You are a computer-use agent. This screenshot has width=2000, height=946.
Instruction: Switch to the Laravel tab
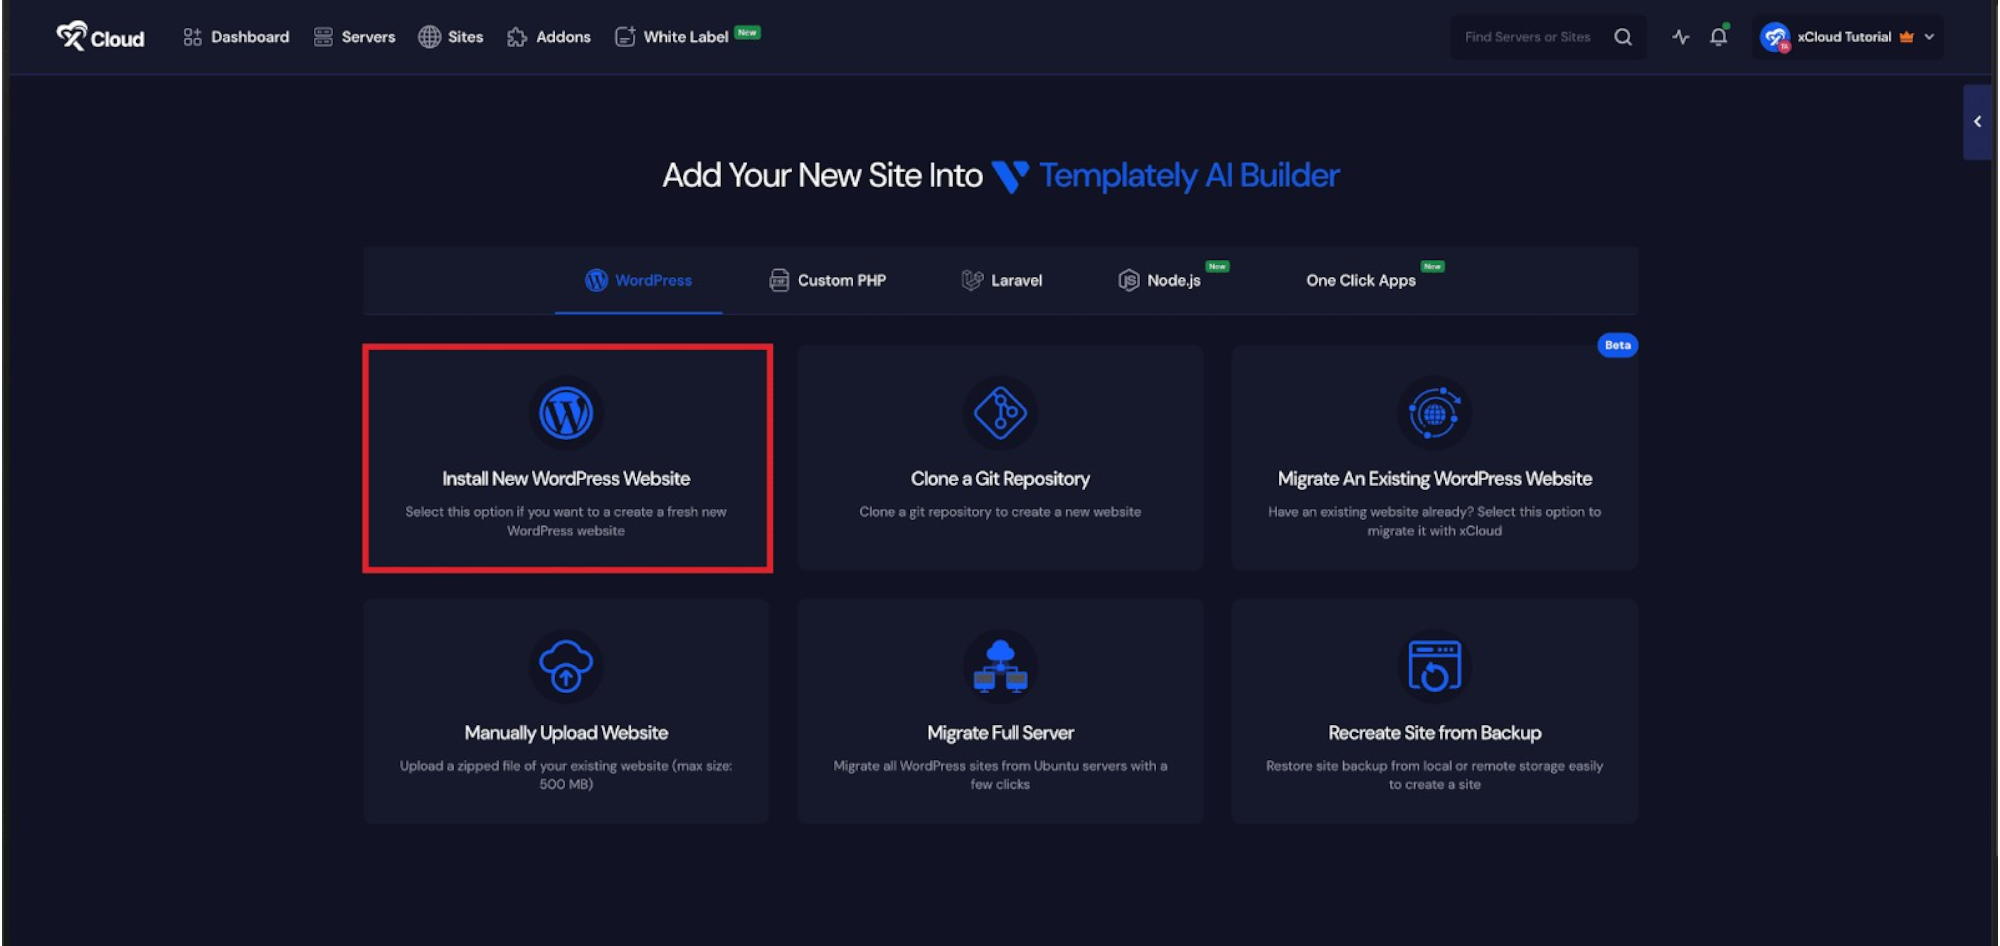[1001, 281]
